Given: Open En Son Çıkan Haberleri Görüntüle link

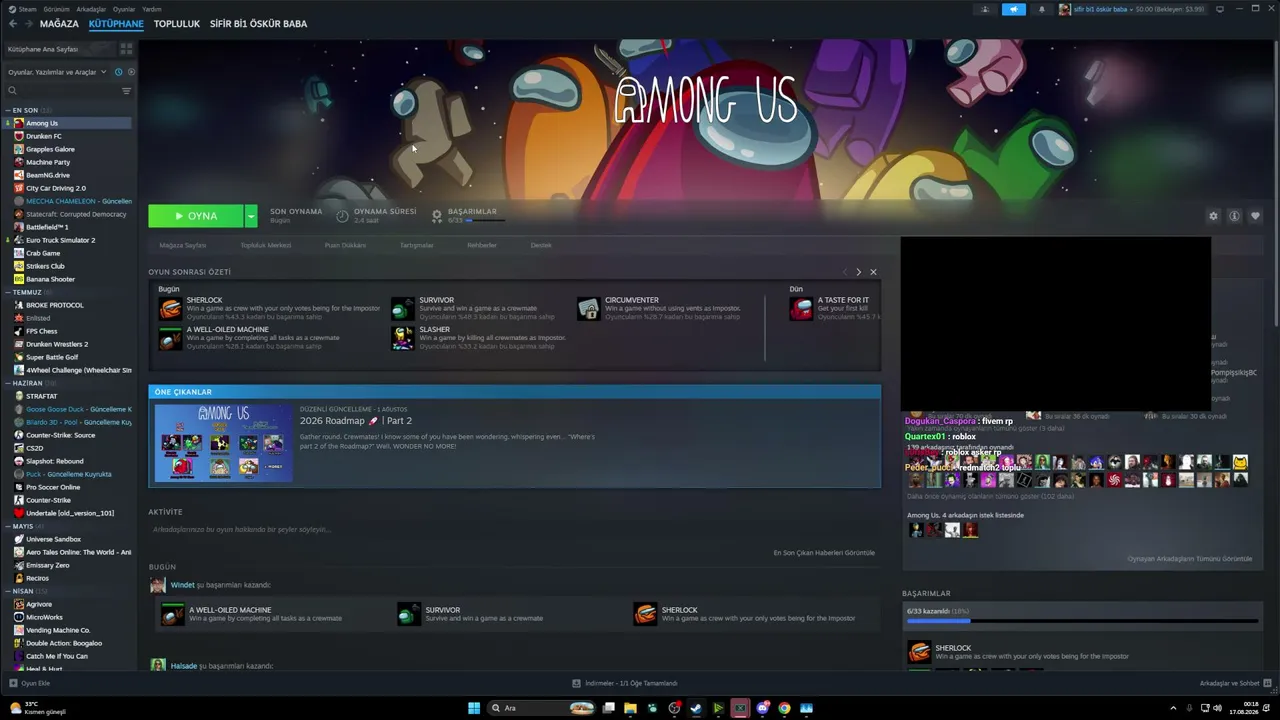Looking at the screenshot, I should click(824, 552).
